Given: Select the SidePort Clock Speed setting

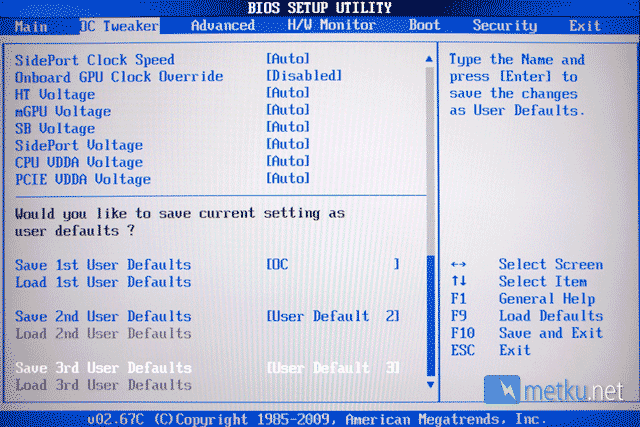Looking at the screenshot, I should click(95, 60).
